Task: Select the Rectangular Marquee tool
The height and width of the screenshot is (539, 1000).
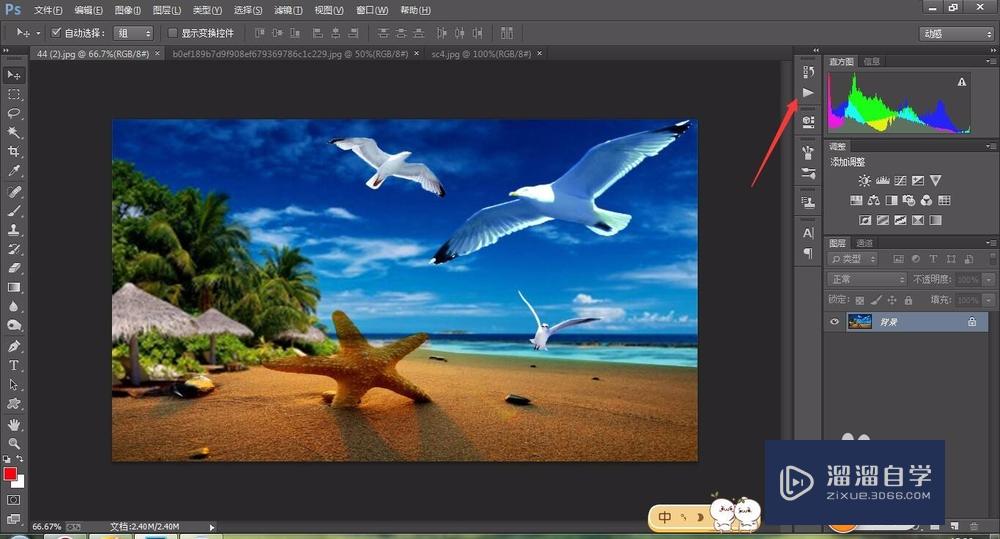Action: coord(13,94)
